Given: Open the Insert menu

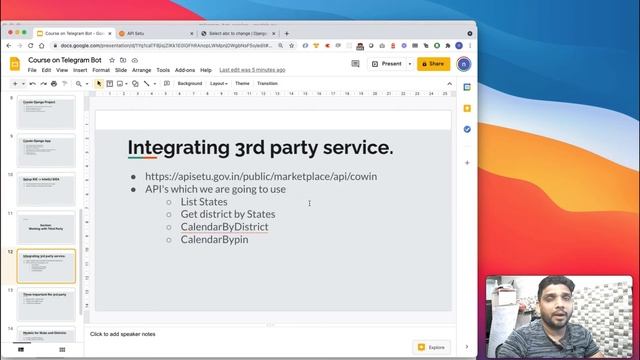Looking at the screenshot, I should point(80,70).
